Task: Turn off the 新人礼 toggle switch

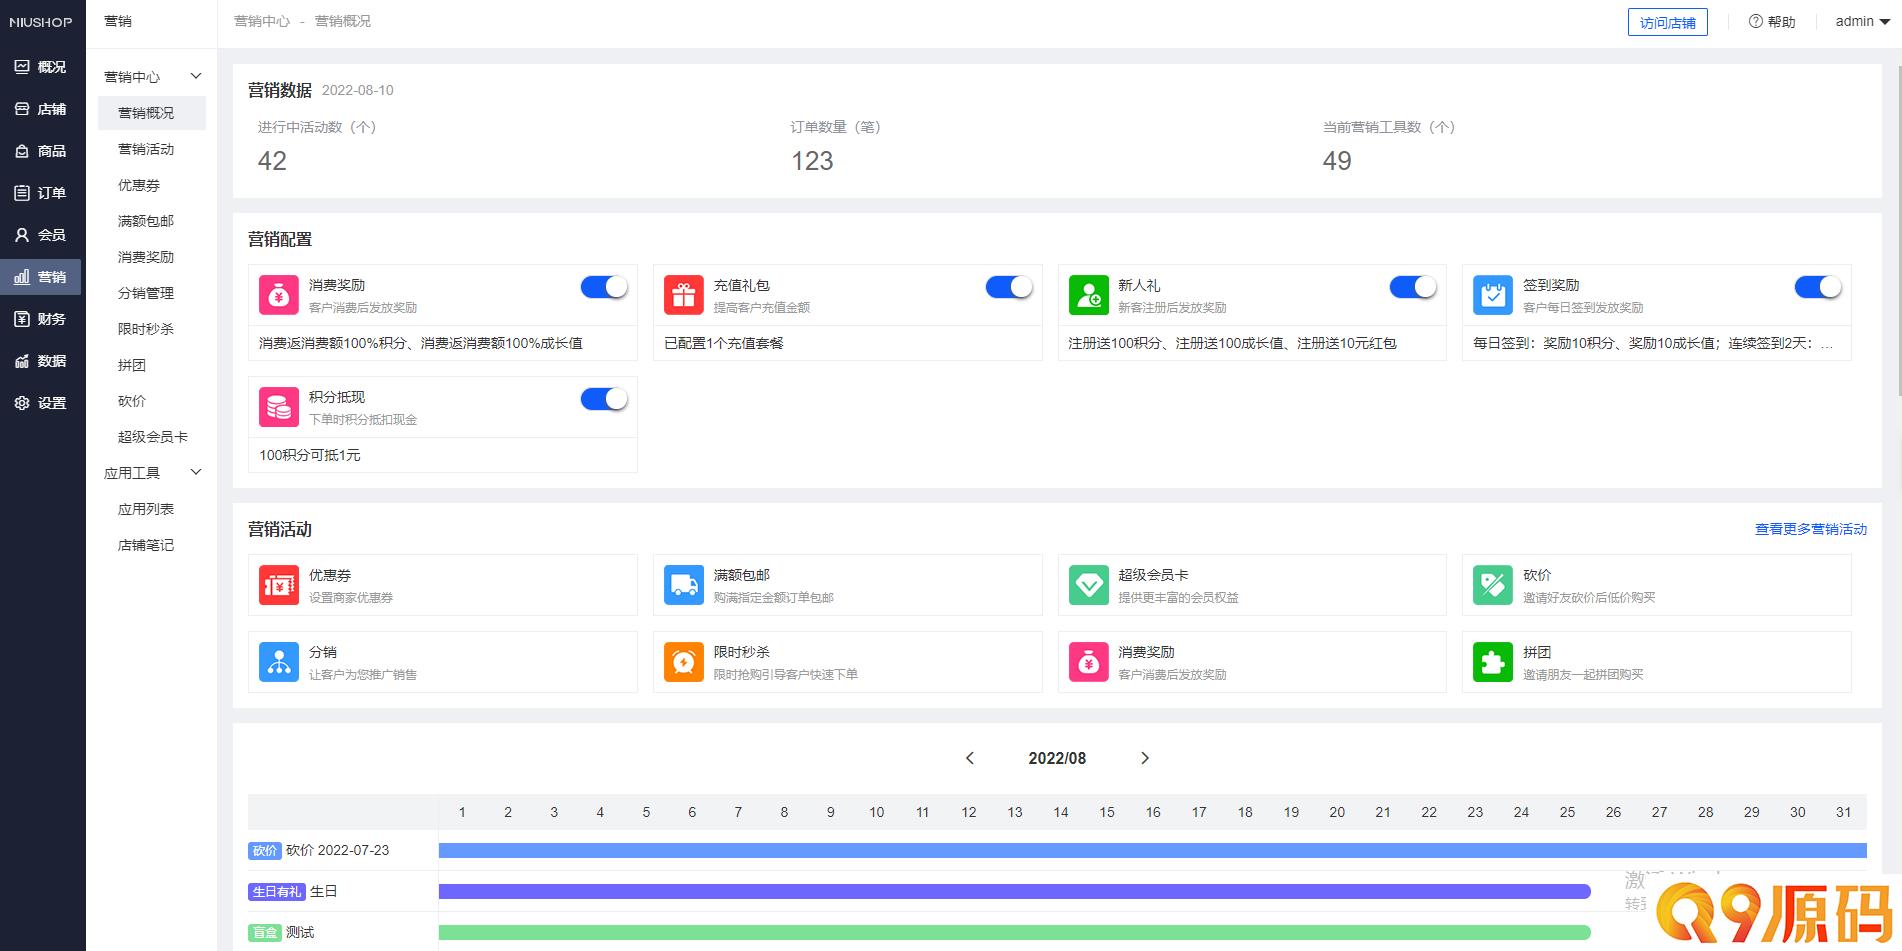Action: [x=1413, y=287]
